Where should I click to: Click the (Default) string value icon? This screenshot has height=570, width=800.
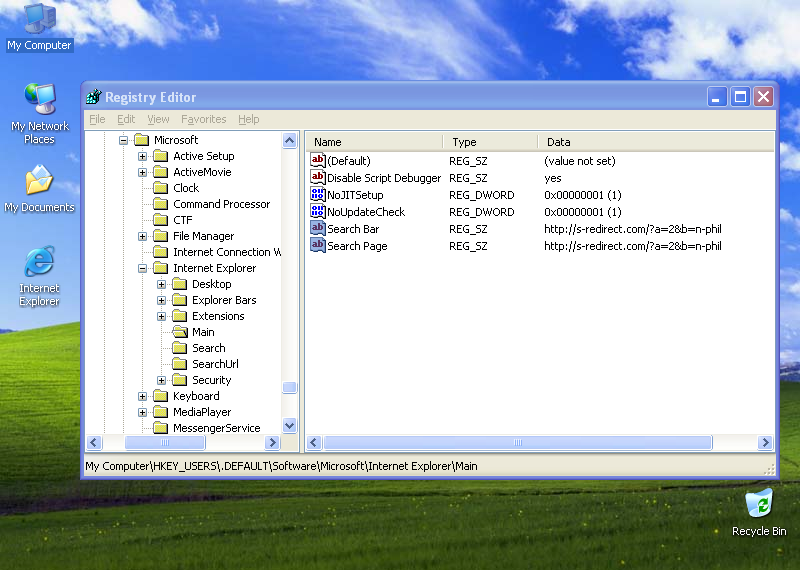317,161
